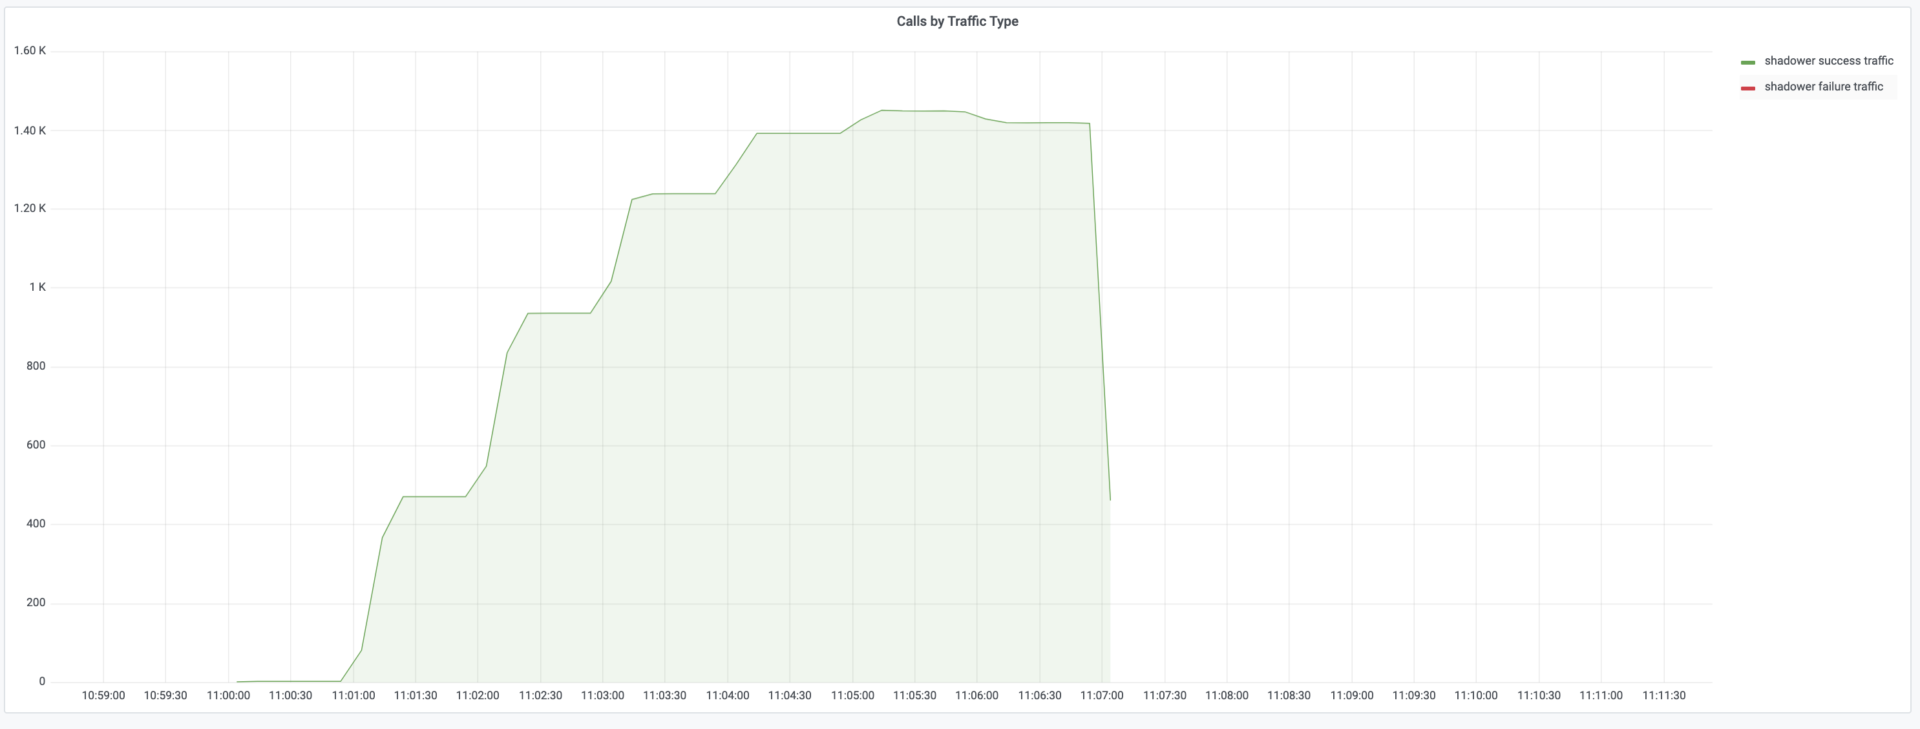The image size is (1920, 729).
Task: Click the 11:09:30 time axis label
Action: click(1414, 696)
